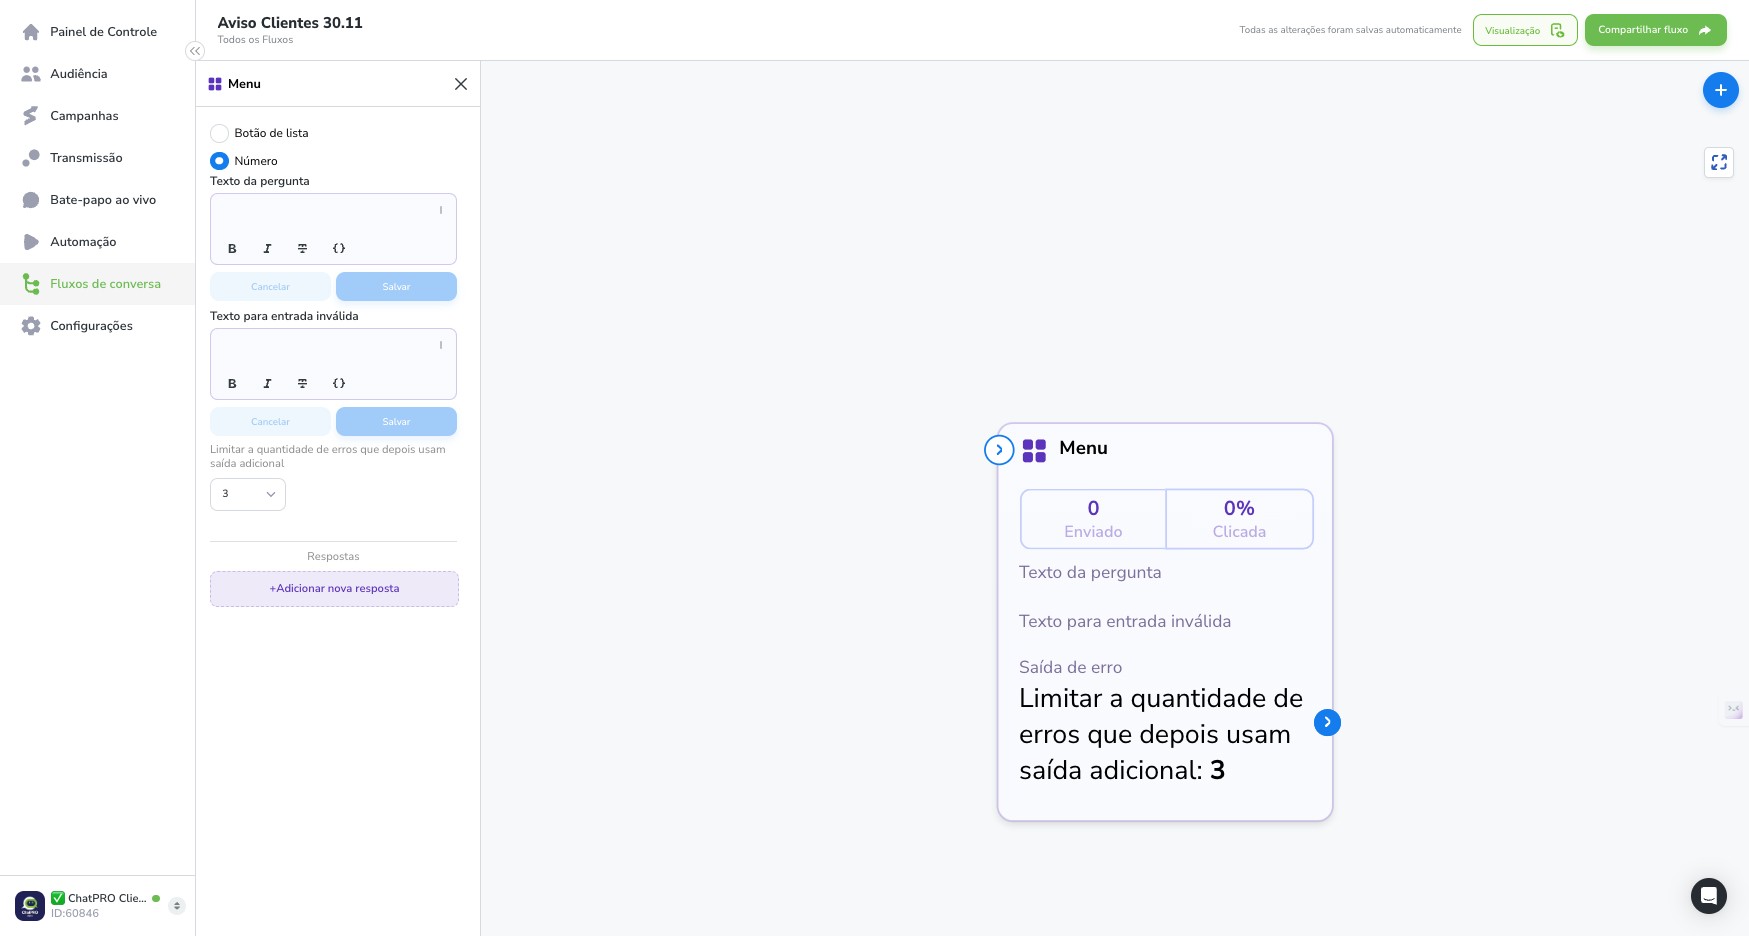Apply strikethrough in Texto da pergunta editor
1749x936 pixels.
(302, 249)
